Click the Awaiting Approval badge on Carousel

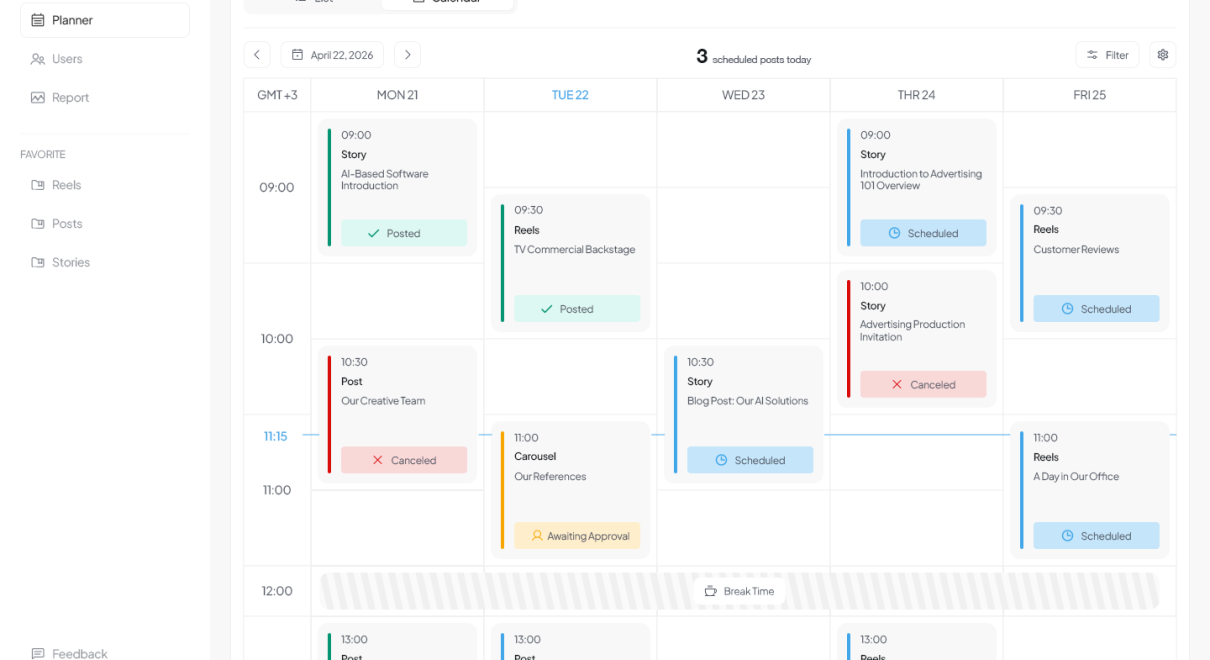[577, 536]
